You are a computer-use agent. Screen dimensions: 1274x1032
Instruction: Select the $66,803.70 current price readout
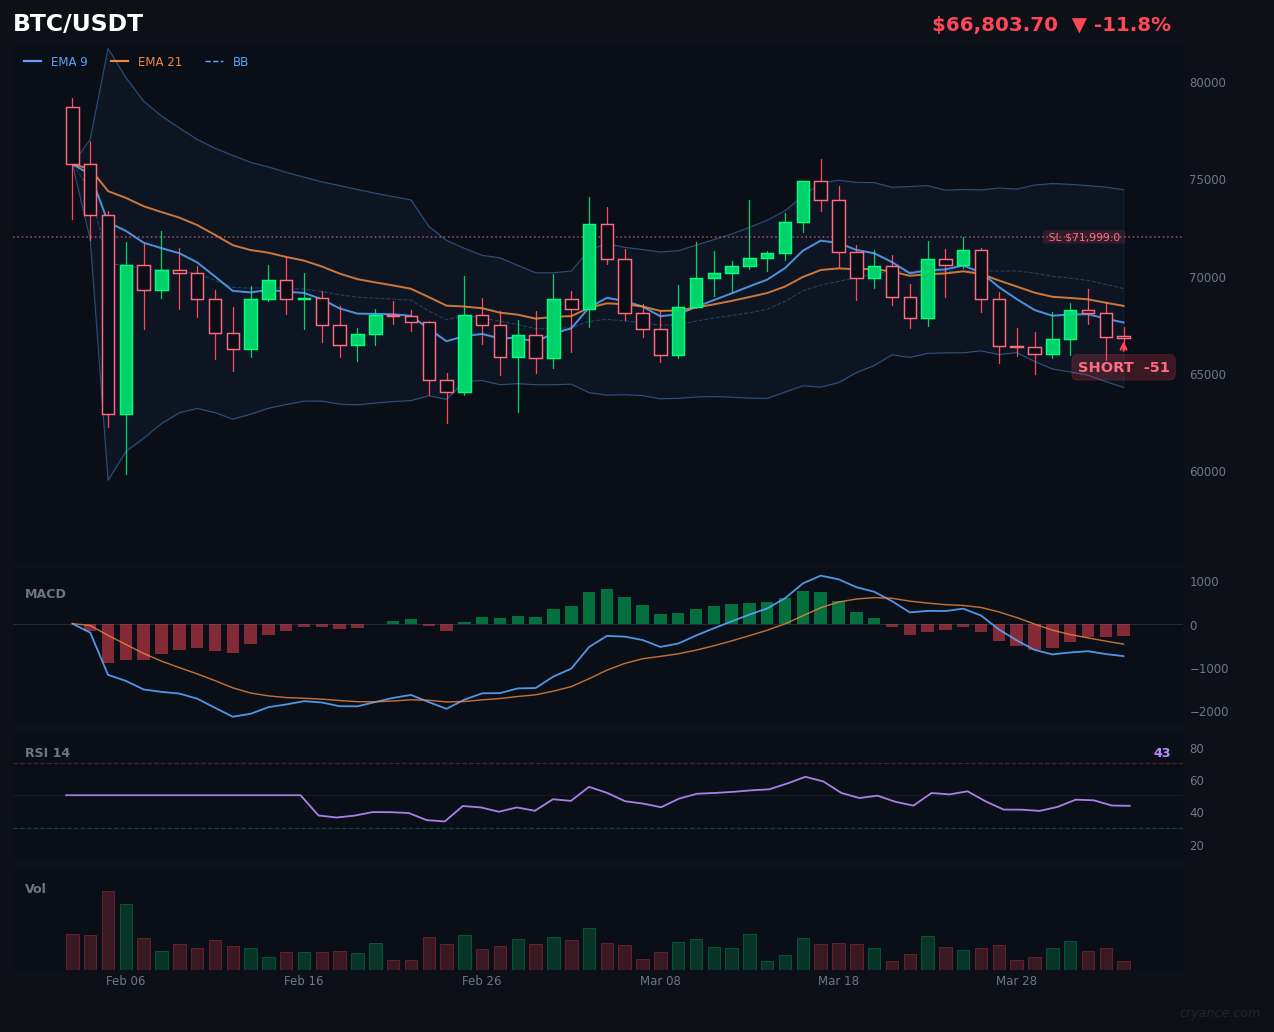tap(994, 25)
